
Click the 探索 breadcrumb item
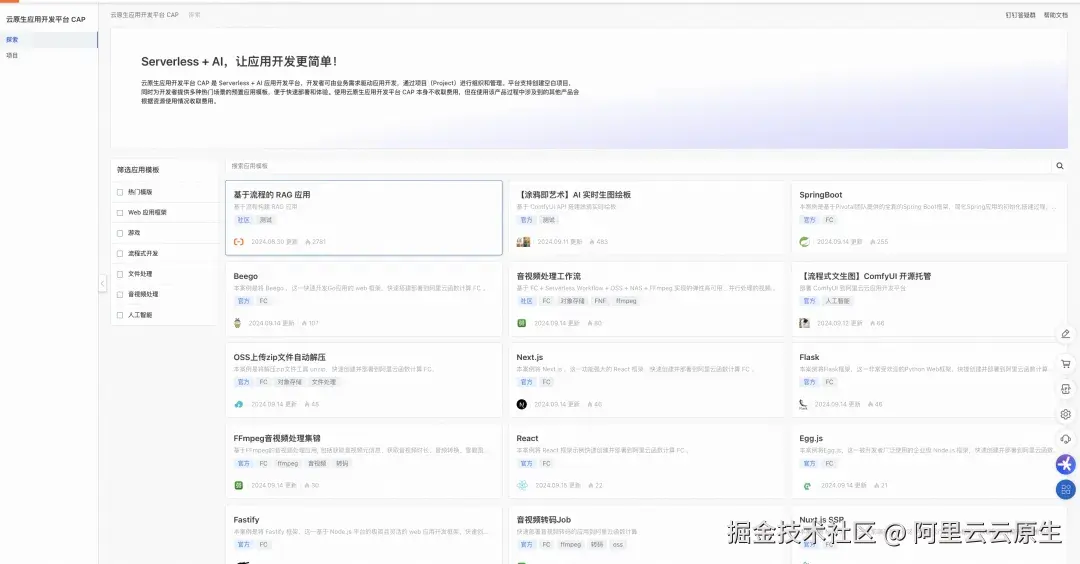pos(194,14)
